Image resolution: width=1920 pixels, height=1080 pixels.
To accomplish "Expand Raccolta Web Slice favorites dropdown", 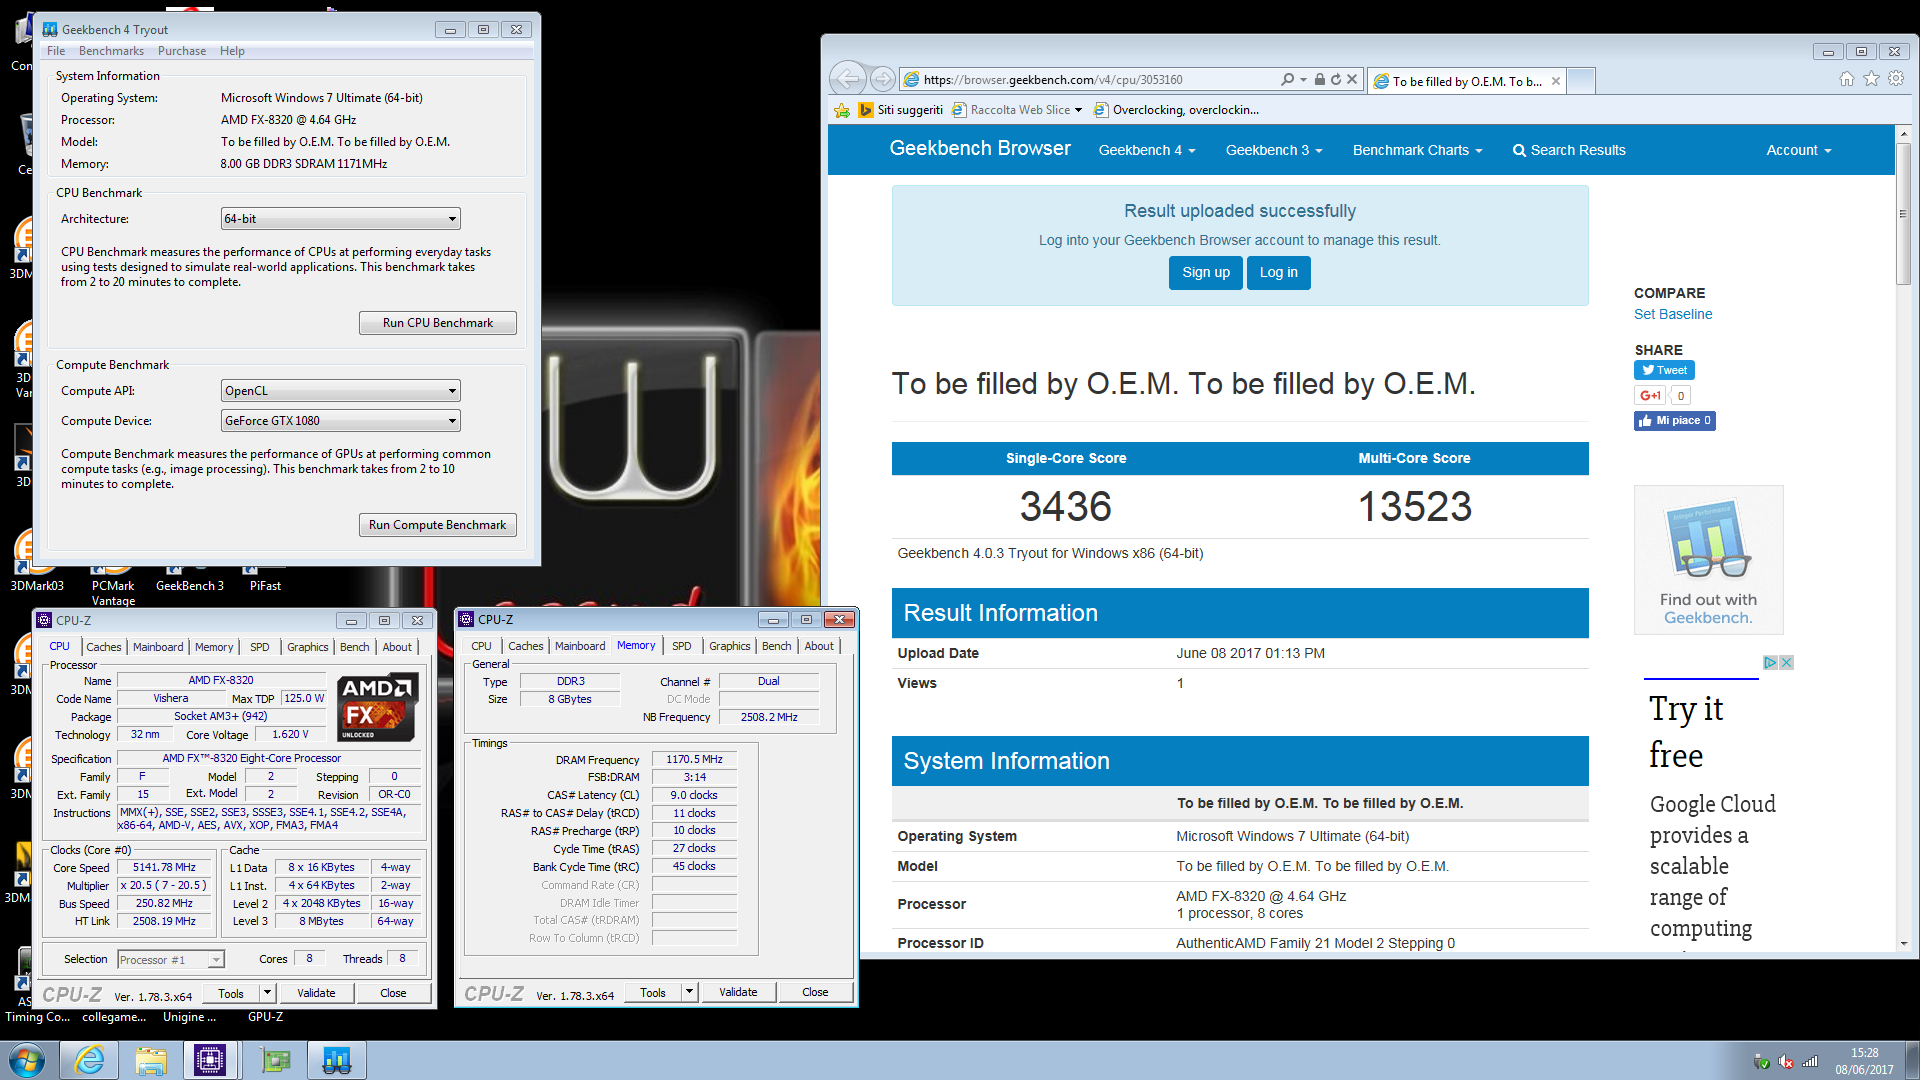I will coord(1078,110).
